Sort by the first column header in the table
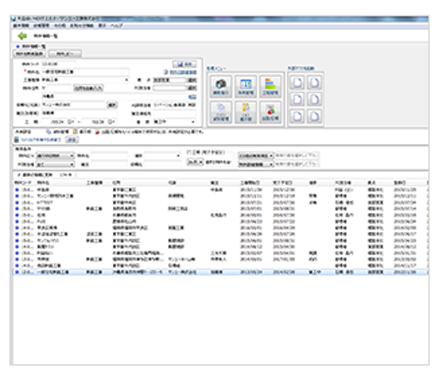Screen dimensions: 442x375 (23, 183)
